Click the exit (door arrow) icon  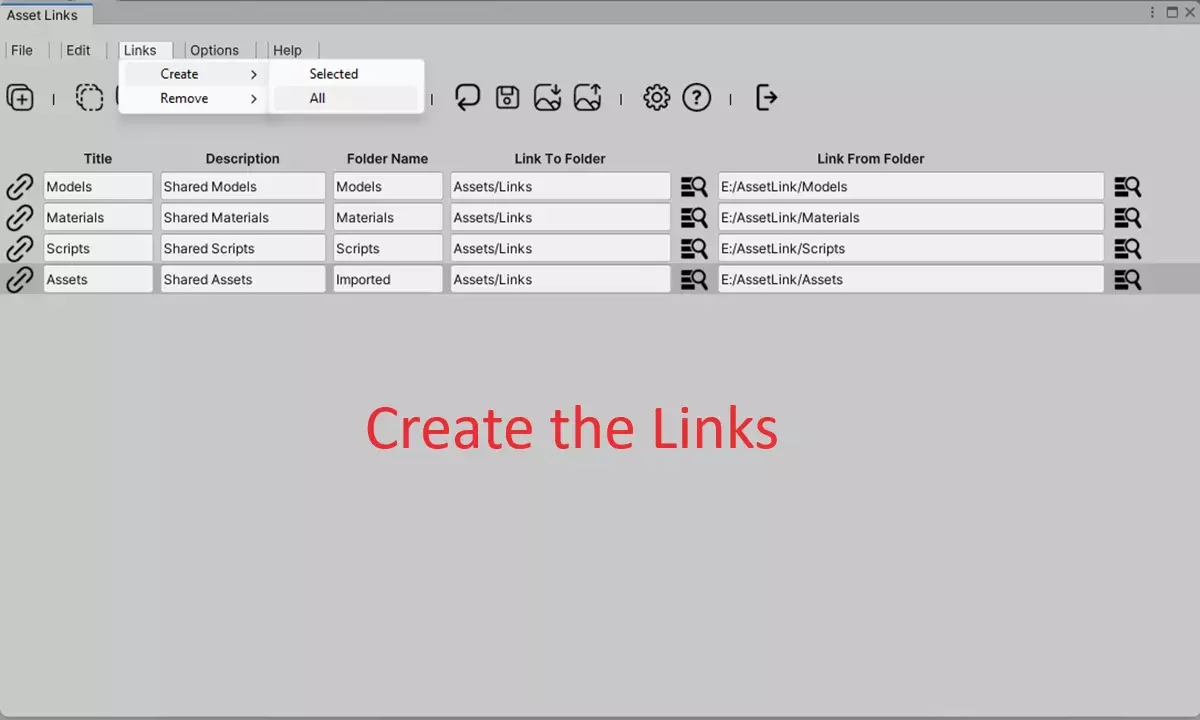click(766, 97)
